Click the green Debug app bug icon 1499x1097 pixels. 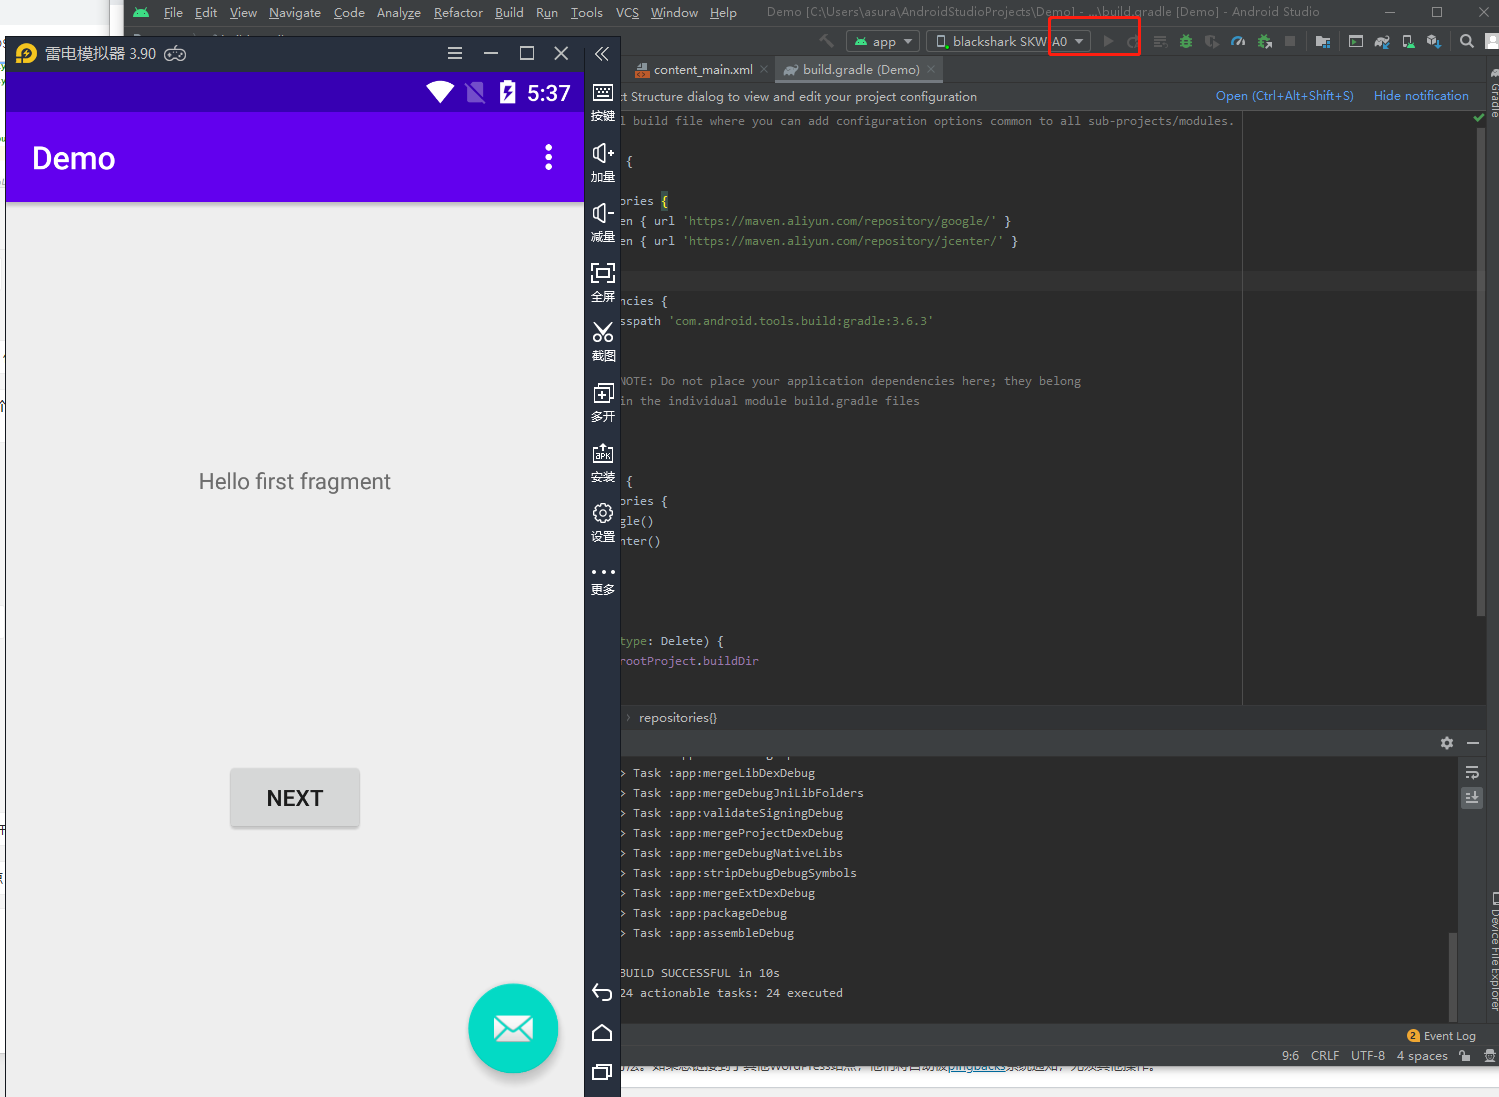(1186, 42)
